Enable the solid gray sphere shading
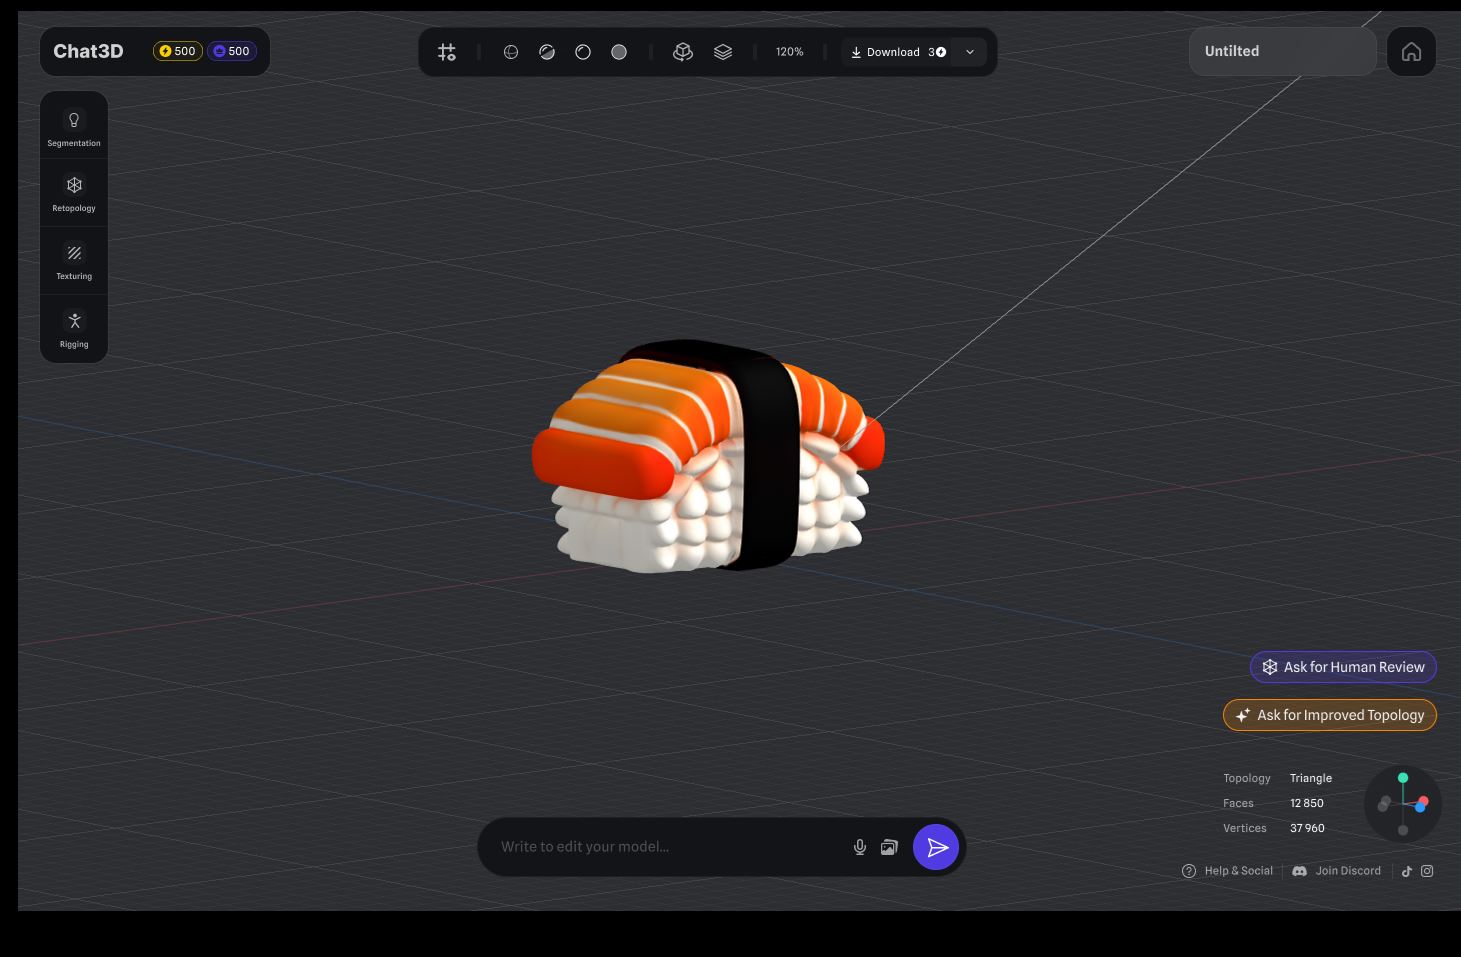The width and height of the screenshot is (1461, 957). pyautogui.click(x=619, y=52)
